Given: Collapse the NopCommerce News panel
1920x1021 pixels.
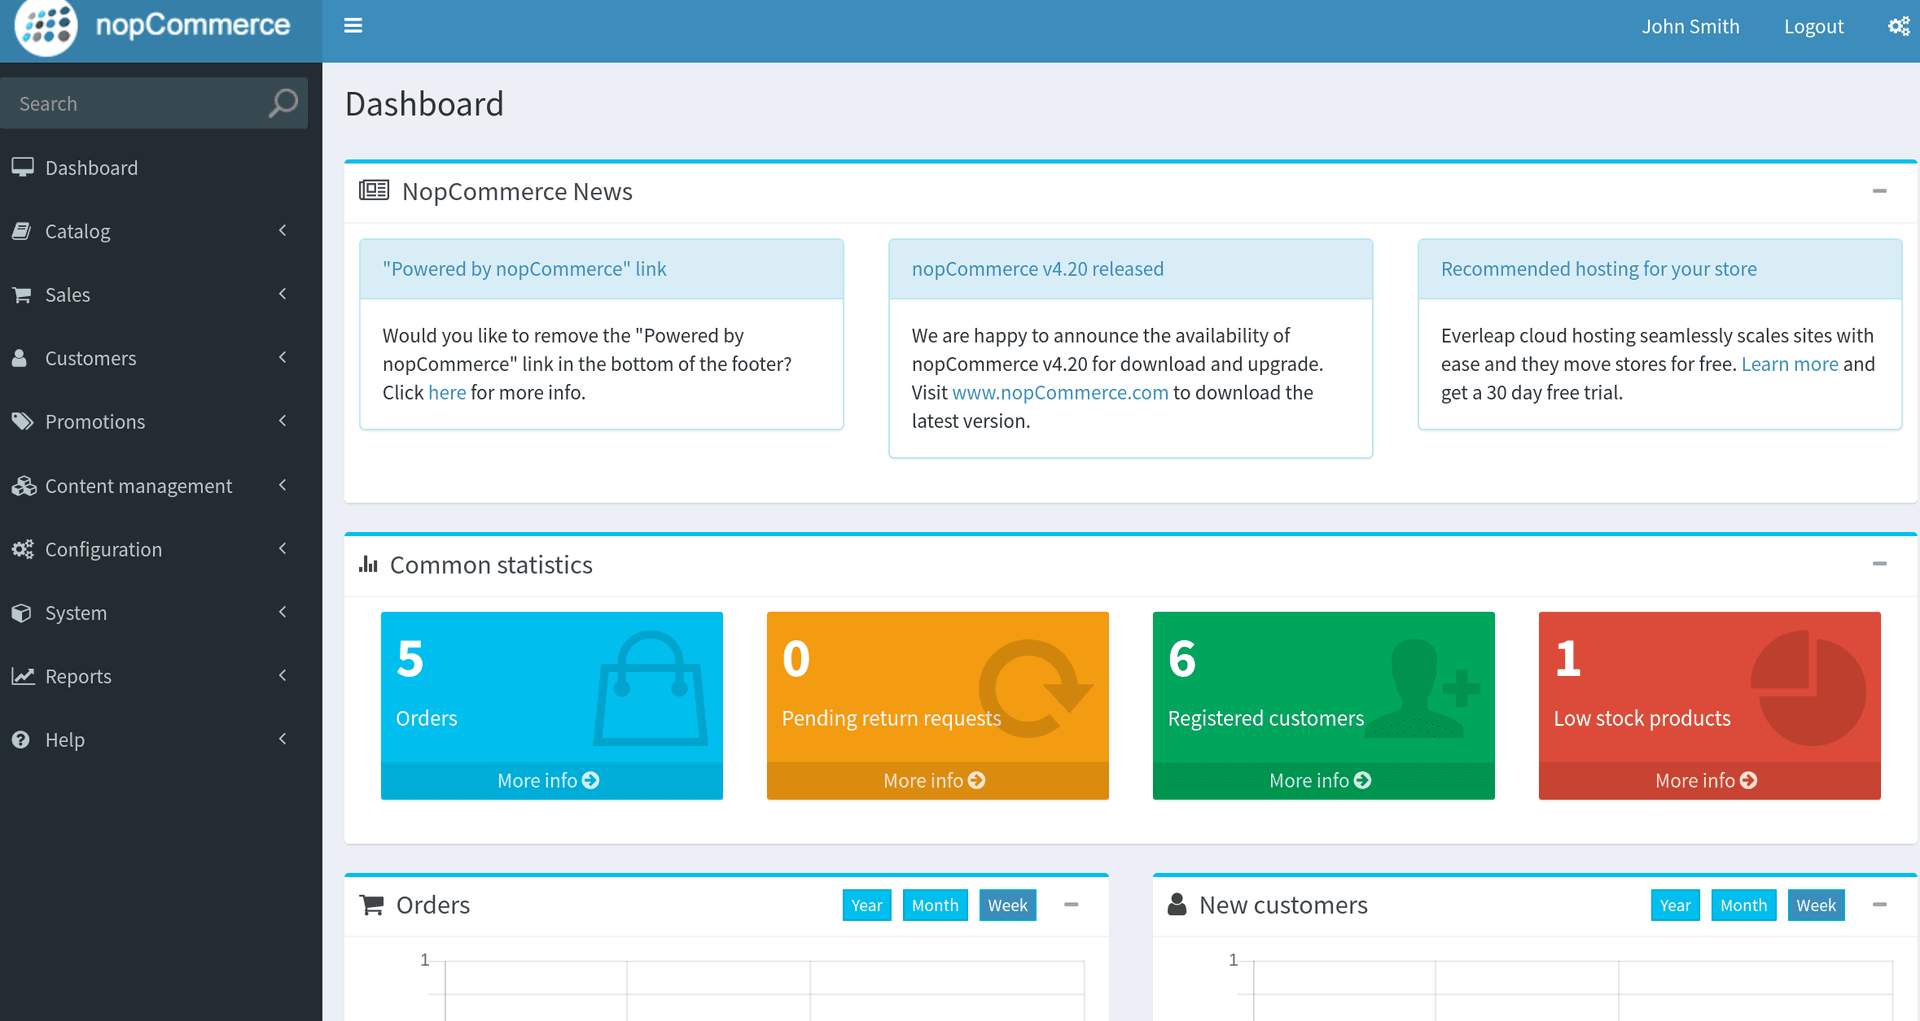Looking at the screenshot, I should [1879, 191].
